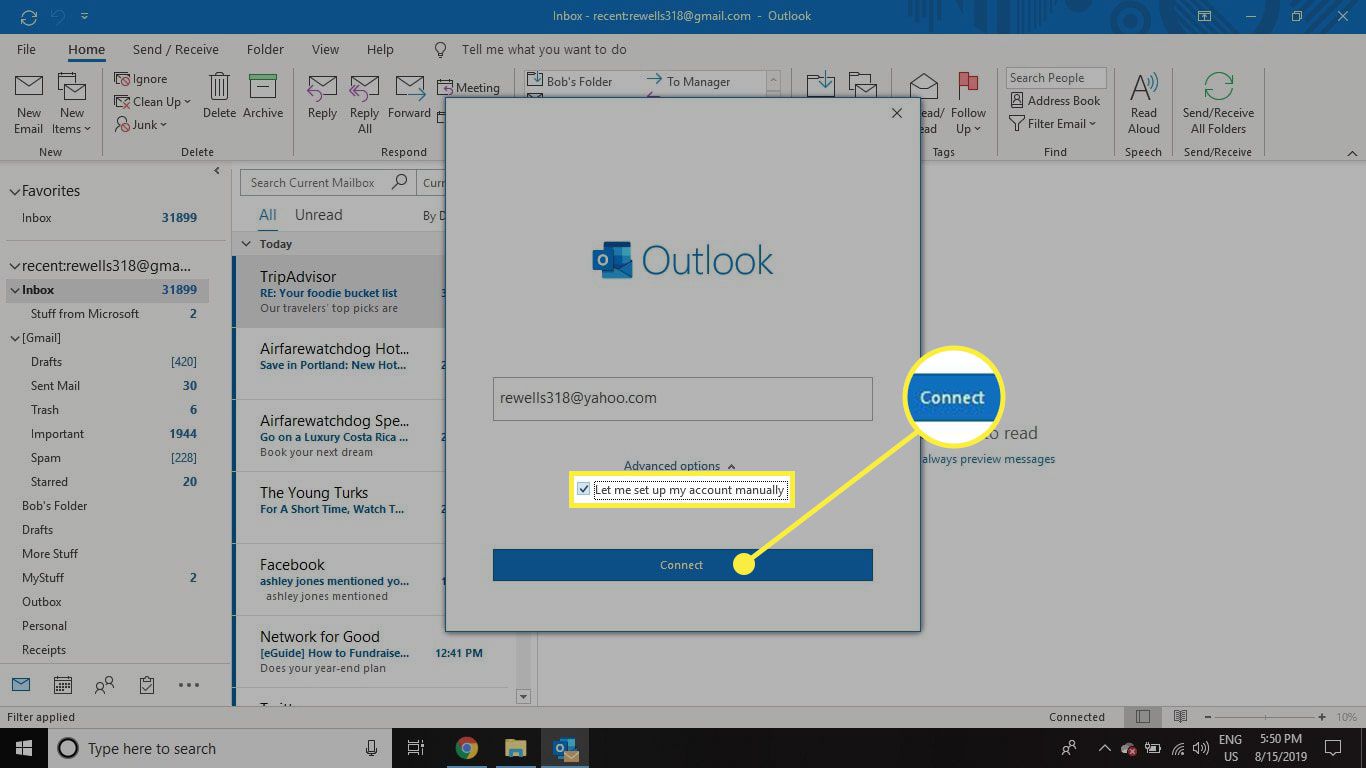Collapse the [Gmail] folder

click(14, 338)
